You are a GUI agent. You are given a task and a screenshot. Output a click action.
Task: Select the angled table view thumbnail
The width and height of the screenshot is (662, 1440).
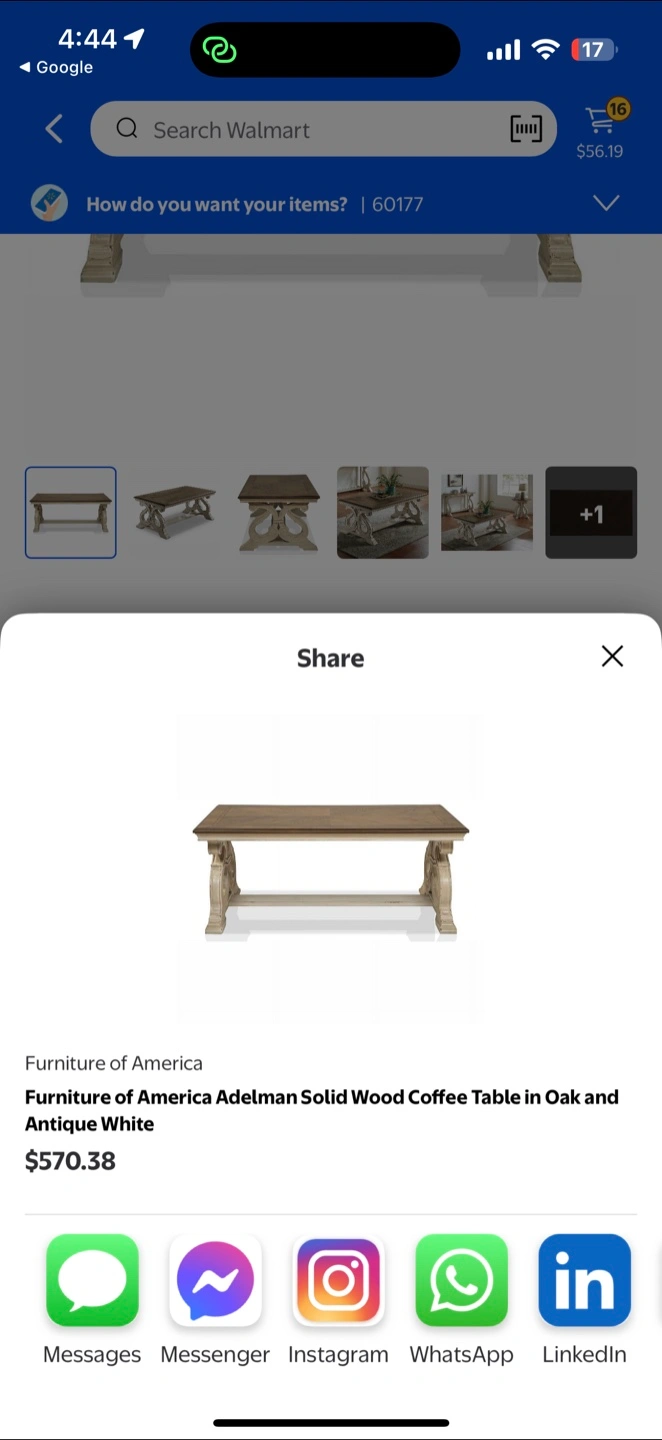[x=175, y=512]
